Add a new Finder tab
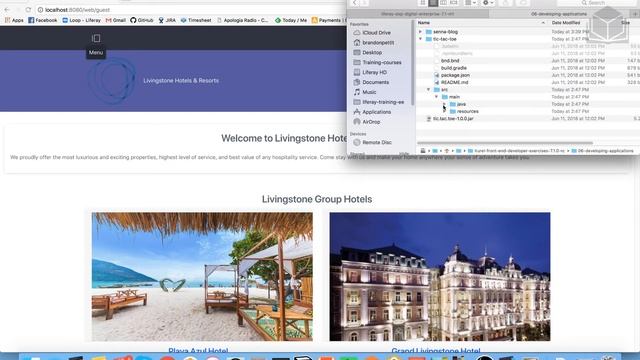640x360 pixels. tap(635, 14)
